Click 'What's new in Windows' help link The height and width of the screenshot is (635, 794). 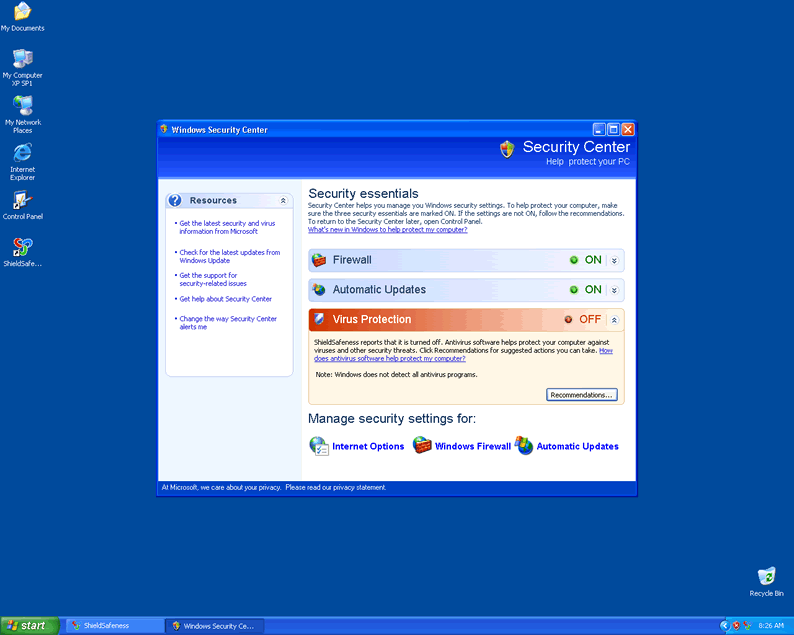tap(387, 229)
